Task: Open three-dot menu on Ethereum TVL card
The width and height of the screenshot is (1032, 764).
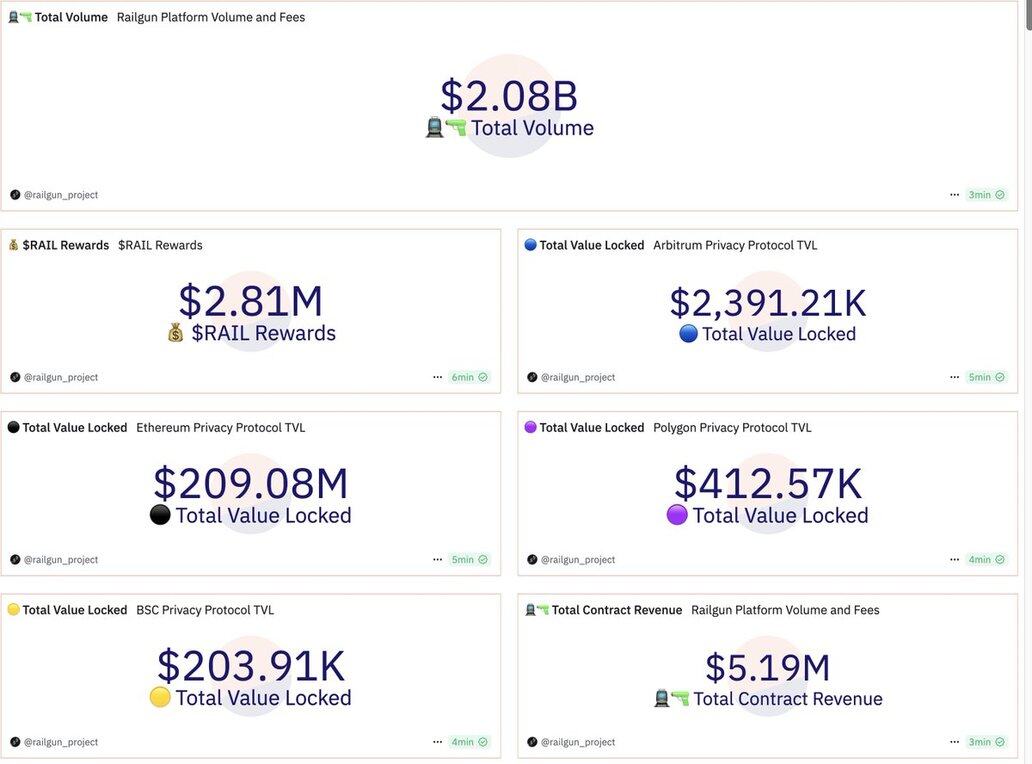Action: (437, 560)
